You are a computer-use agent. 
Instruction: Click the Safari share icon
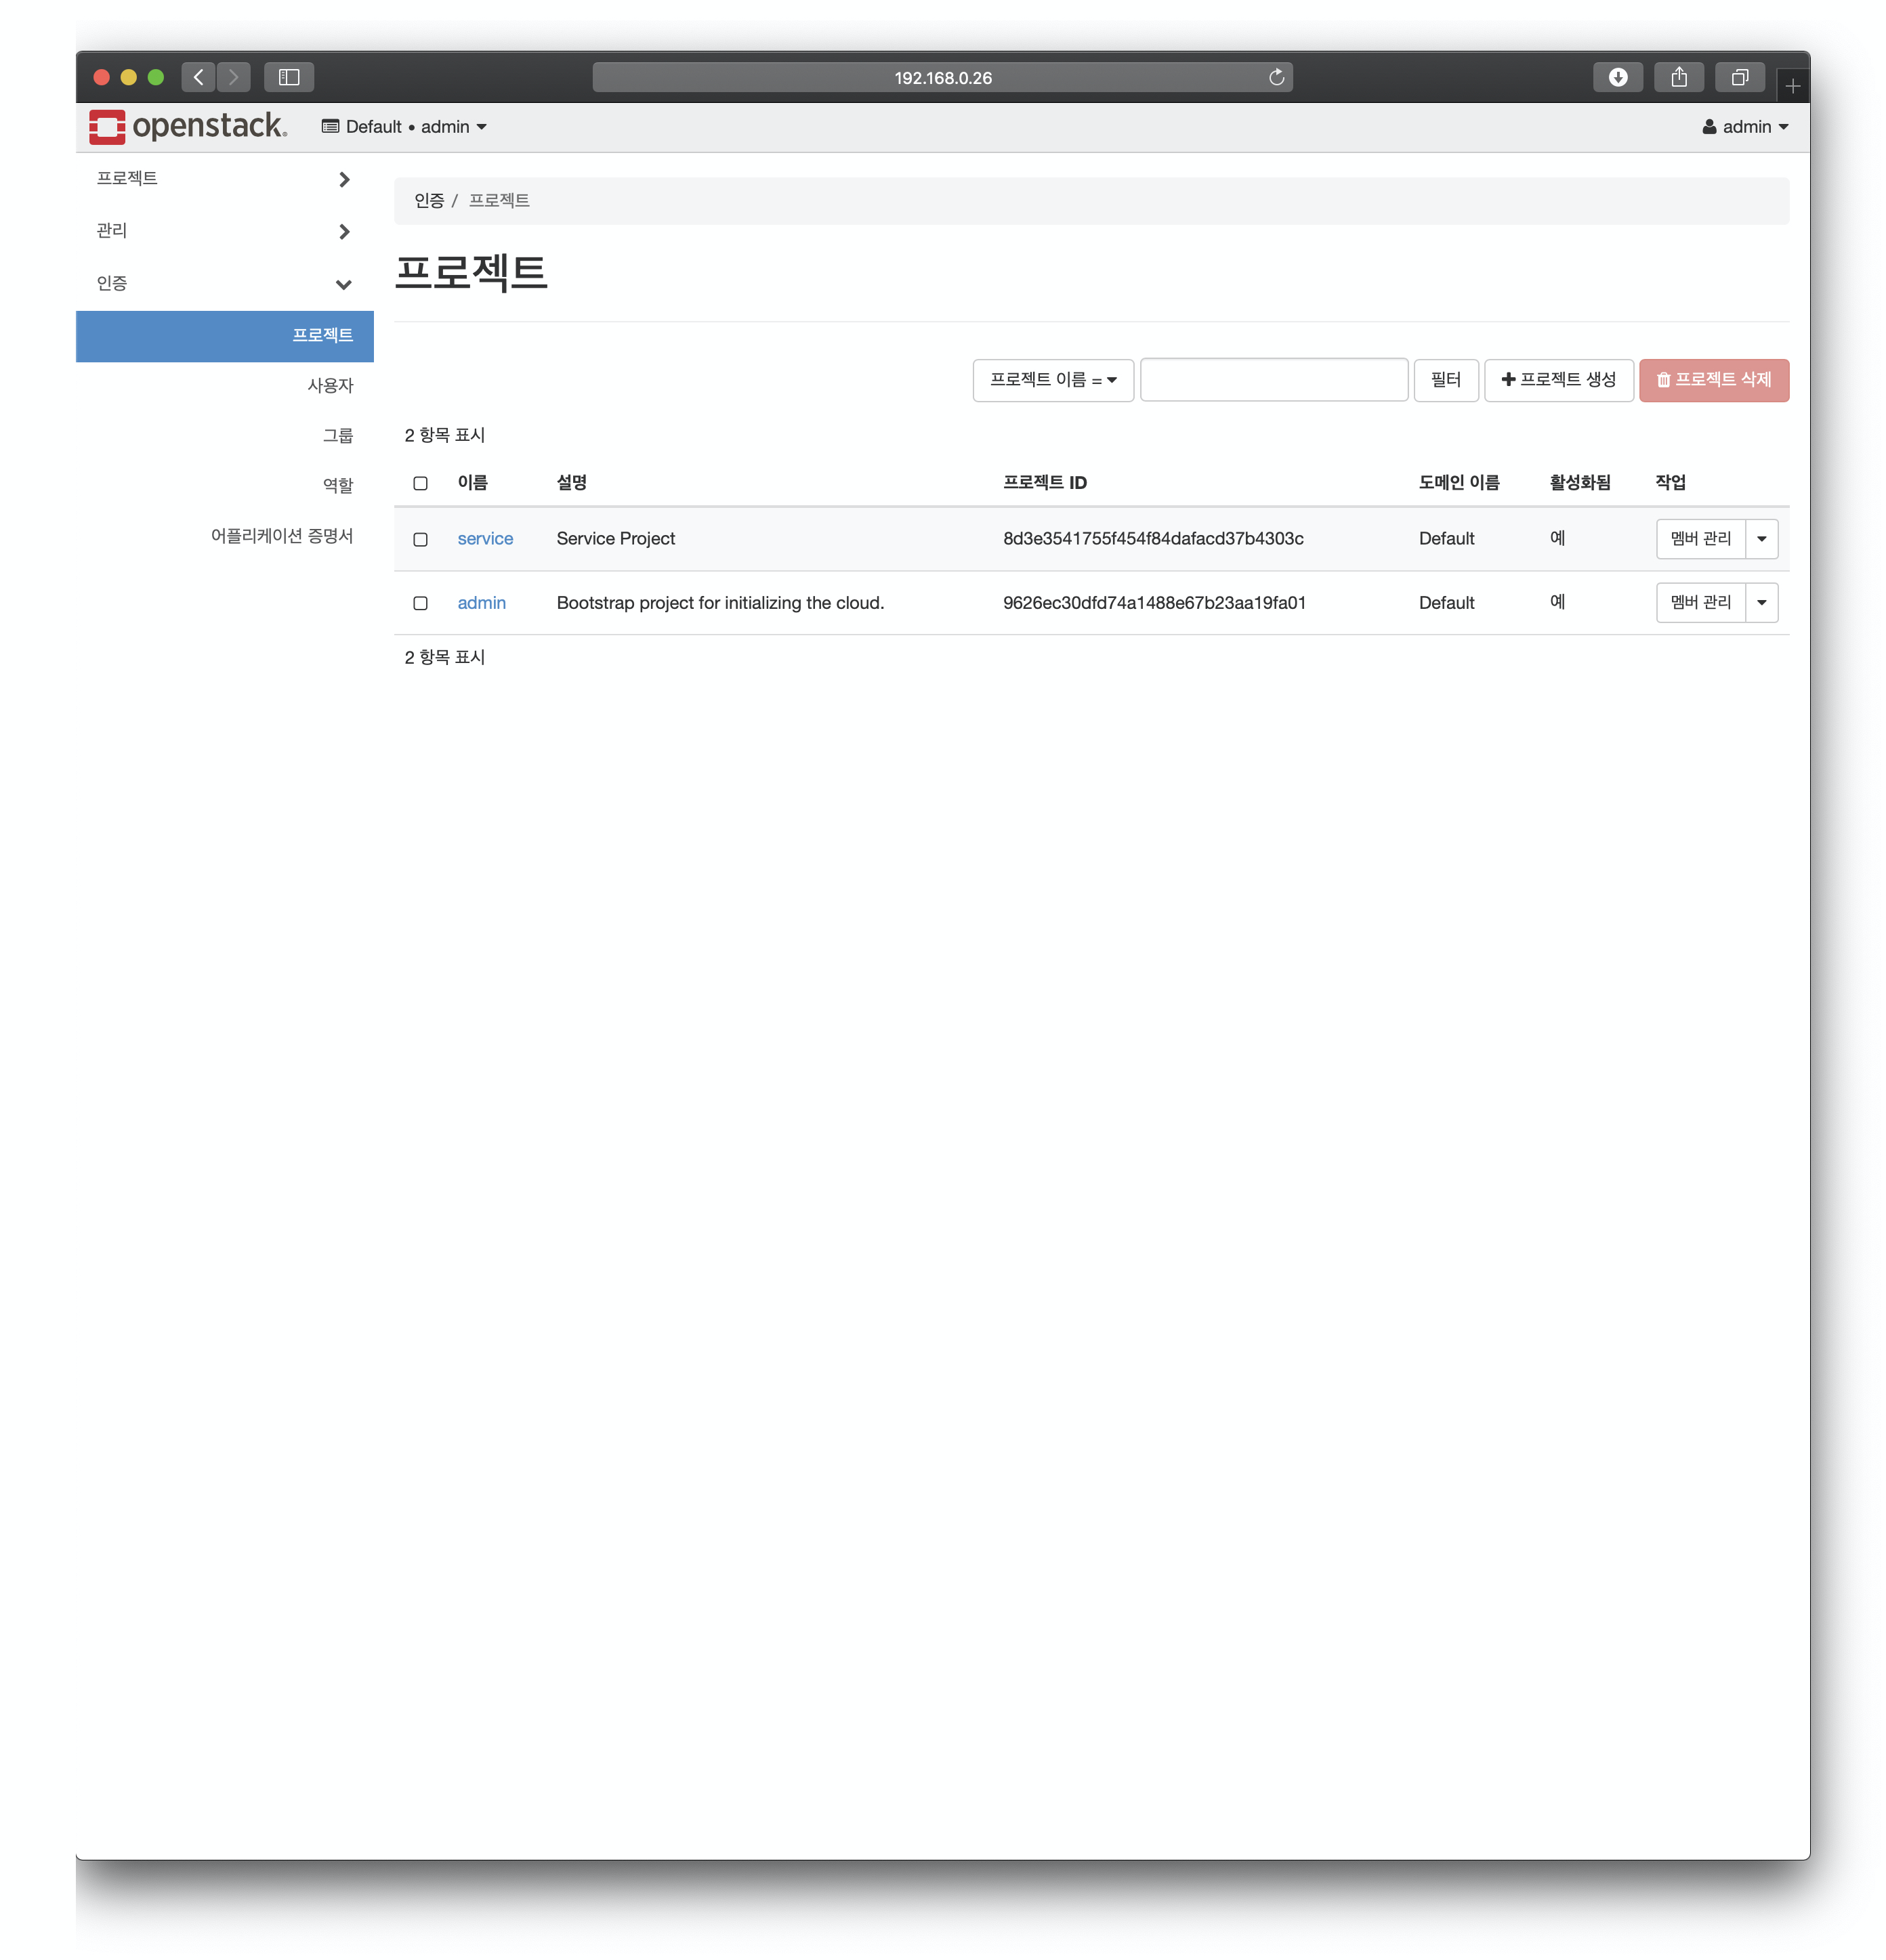tap(1678, 78)
